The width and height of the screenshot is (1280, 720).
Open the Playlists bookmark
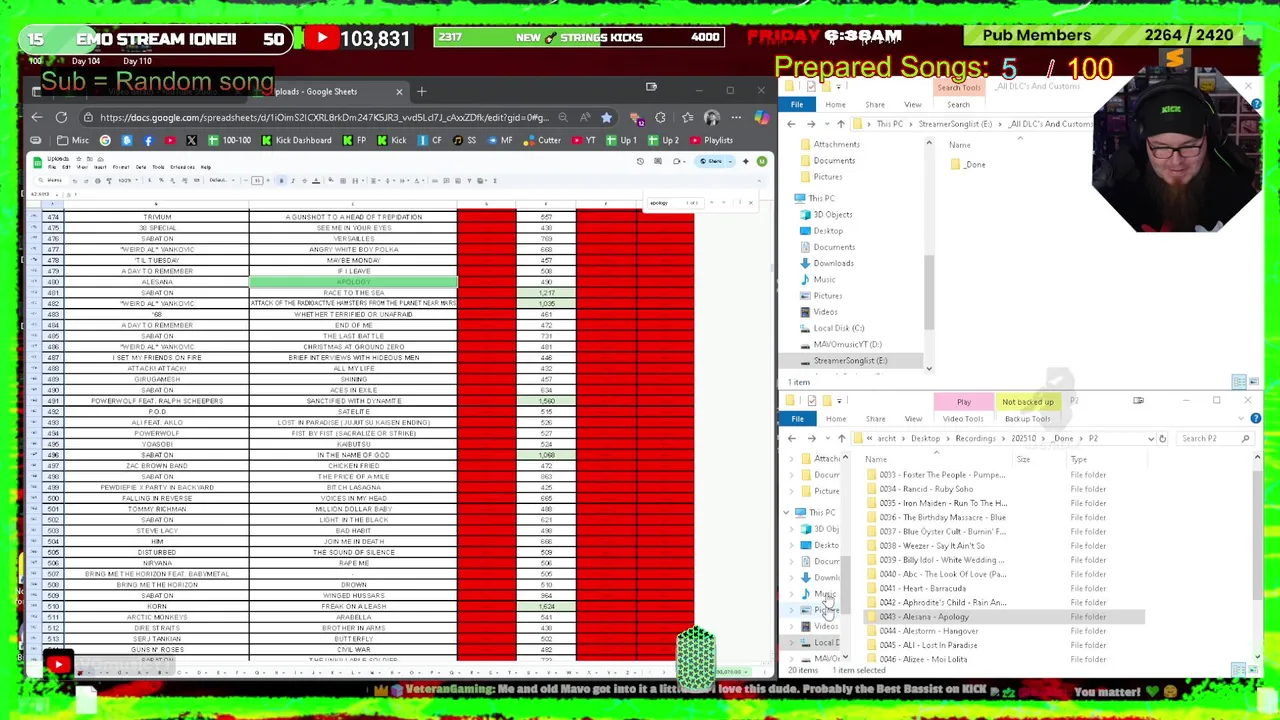pos(711,140)
